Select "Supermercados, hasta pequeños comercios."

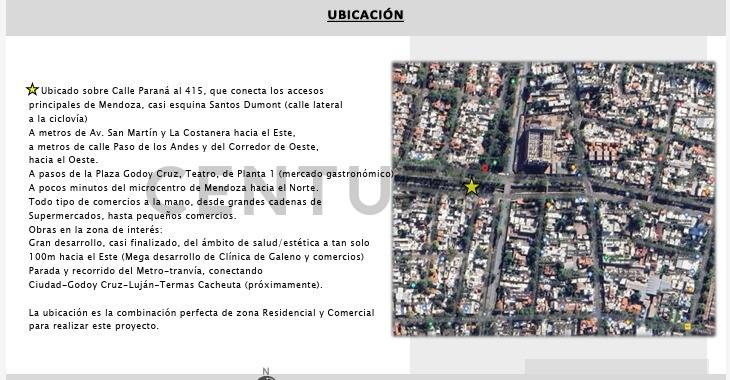click(133, 216)
